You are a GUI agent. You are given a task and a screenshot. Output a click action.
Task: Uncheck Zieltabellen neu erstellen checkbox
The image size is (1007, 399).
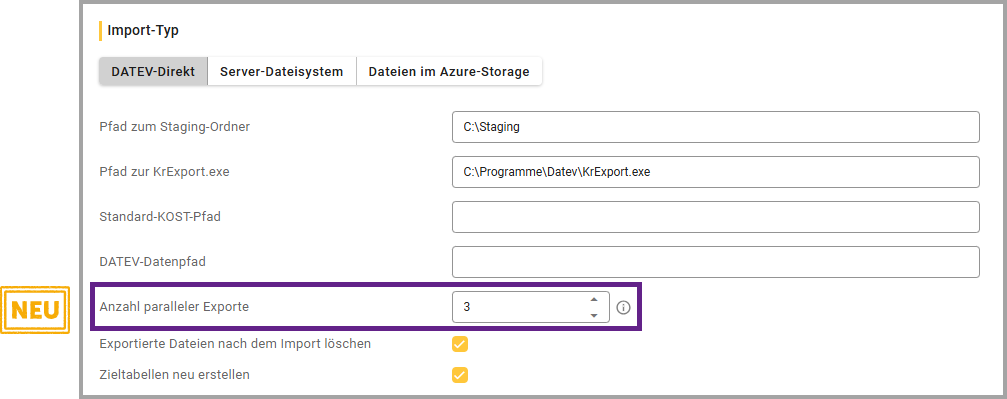click(460, 375)
